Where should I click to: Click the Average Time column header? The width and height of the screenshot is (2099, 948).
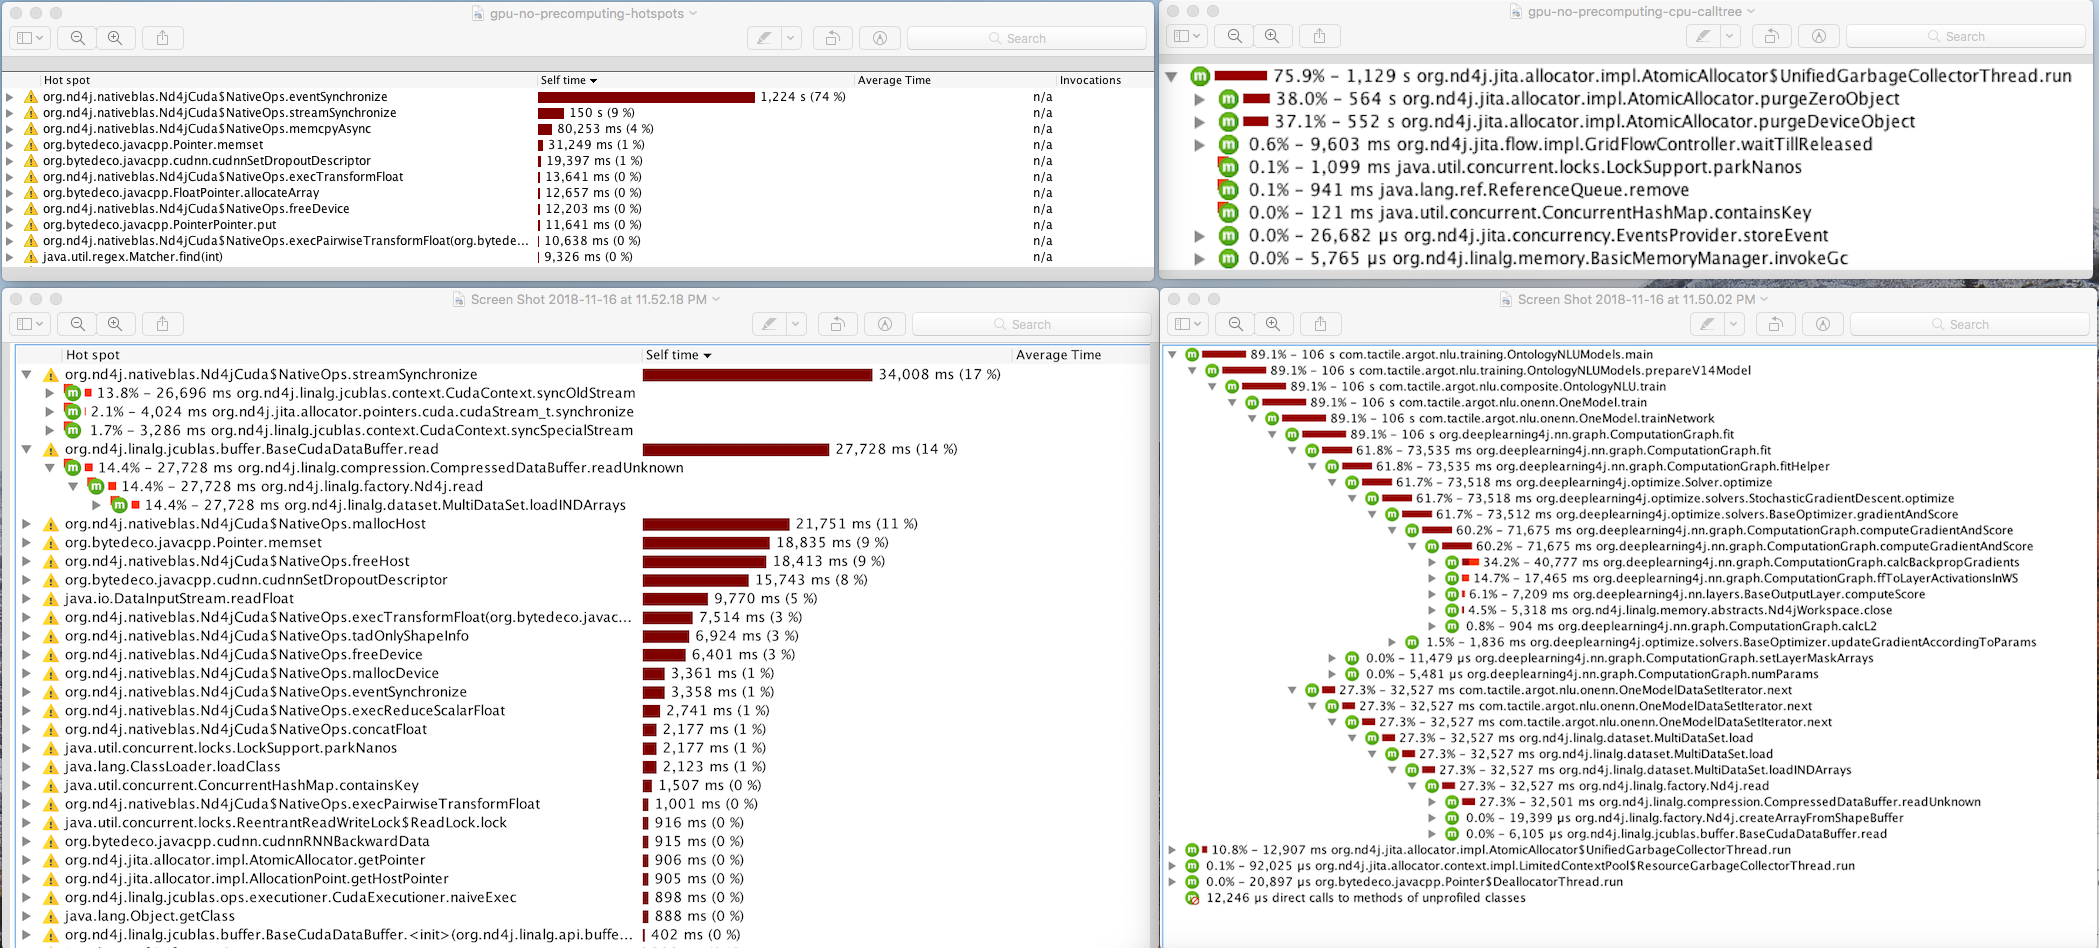893,80
